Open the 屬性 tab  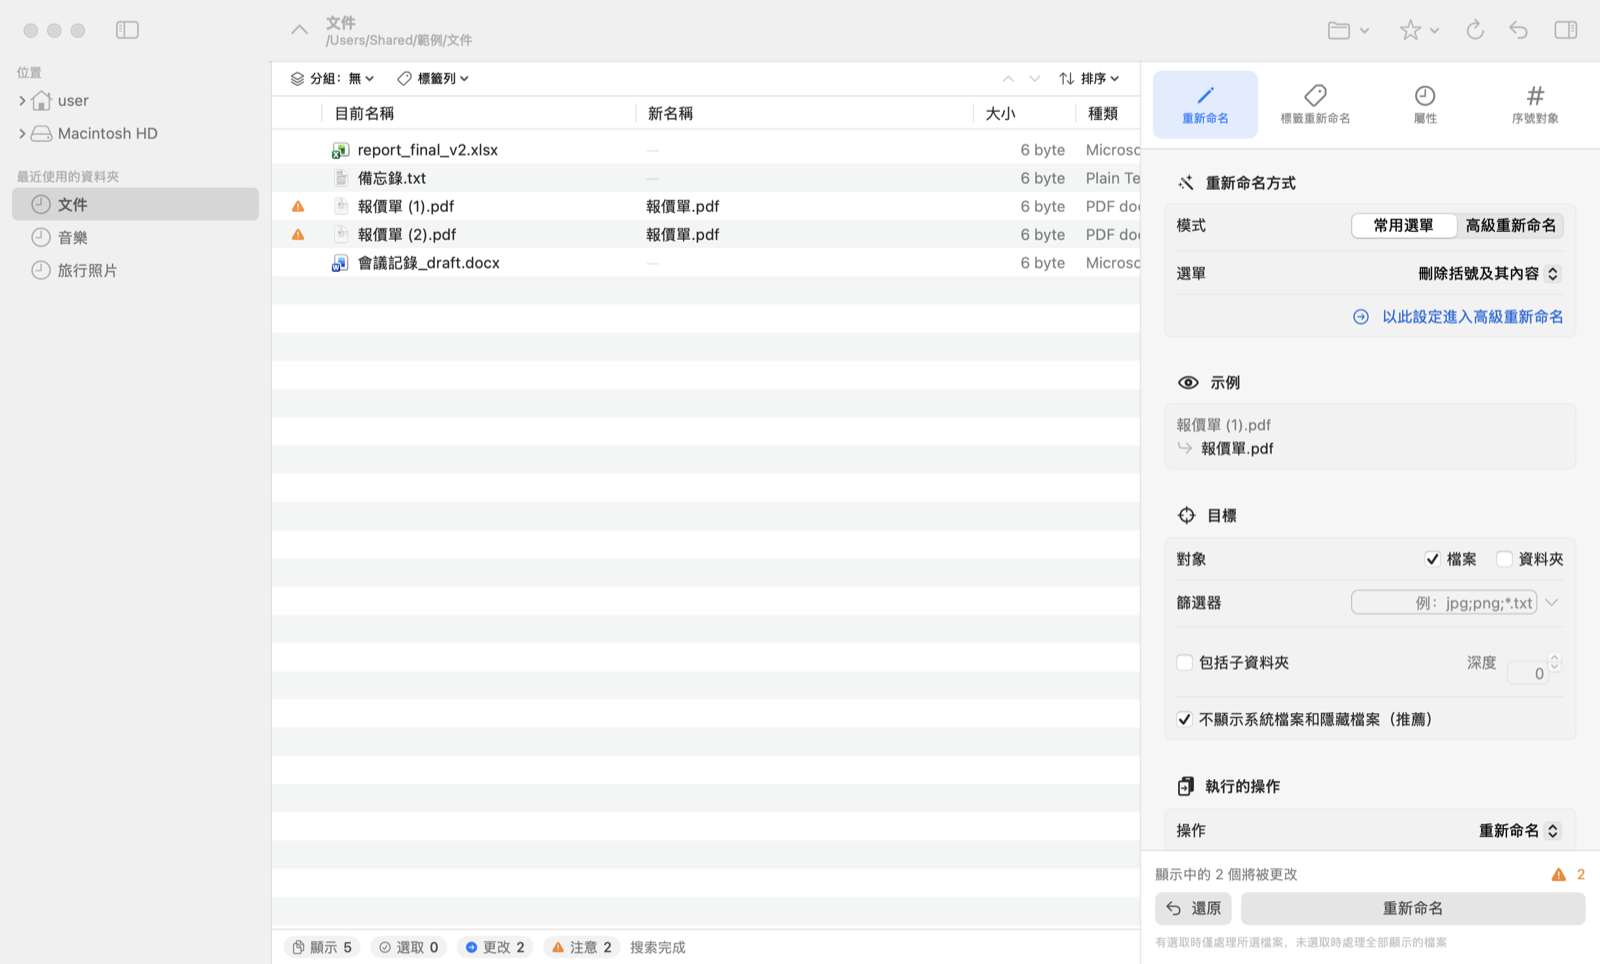[x=1425, y=104]
